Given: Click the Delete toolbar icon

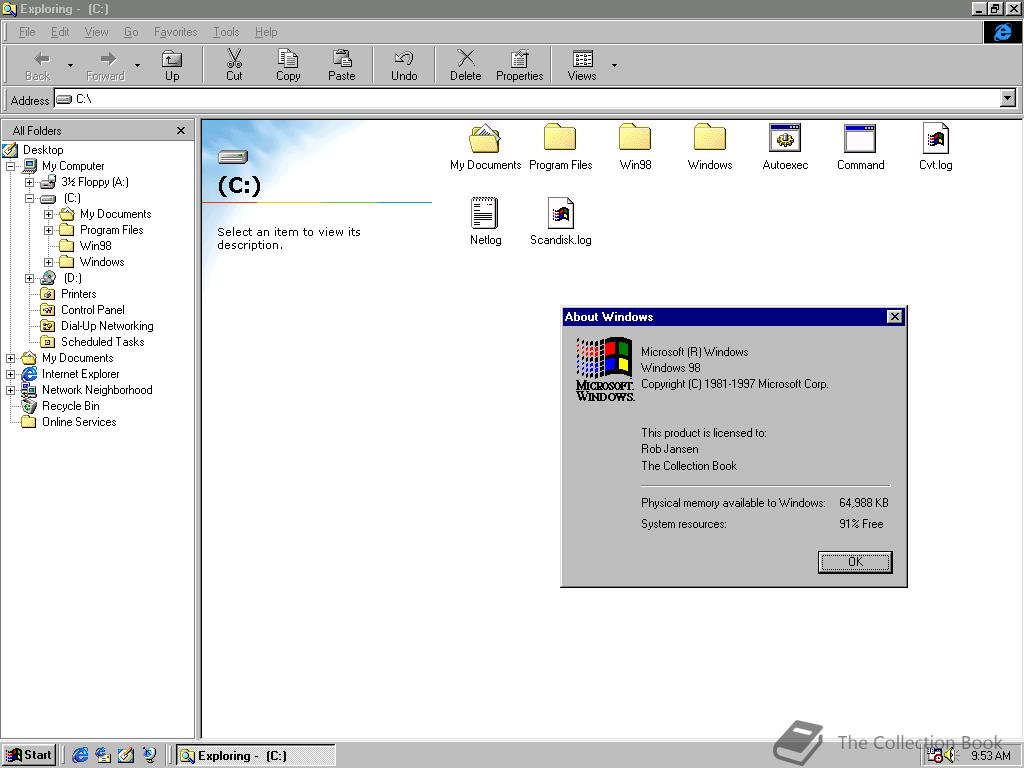Looking at the screenshot, I should 466,58.
